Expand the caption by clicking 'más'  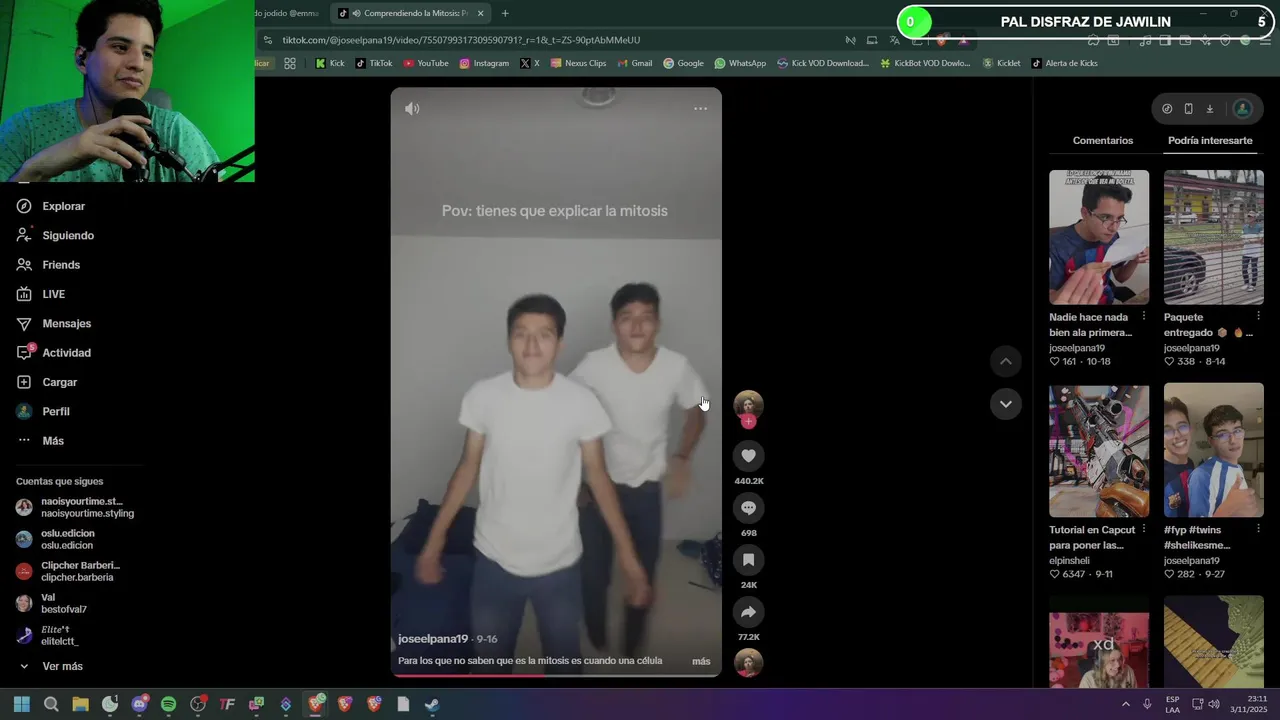pyautogui.click(x=701, y=661)
